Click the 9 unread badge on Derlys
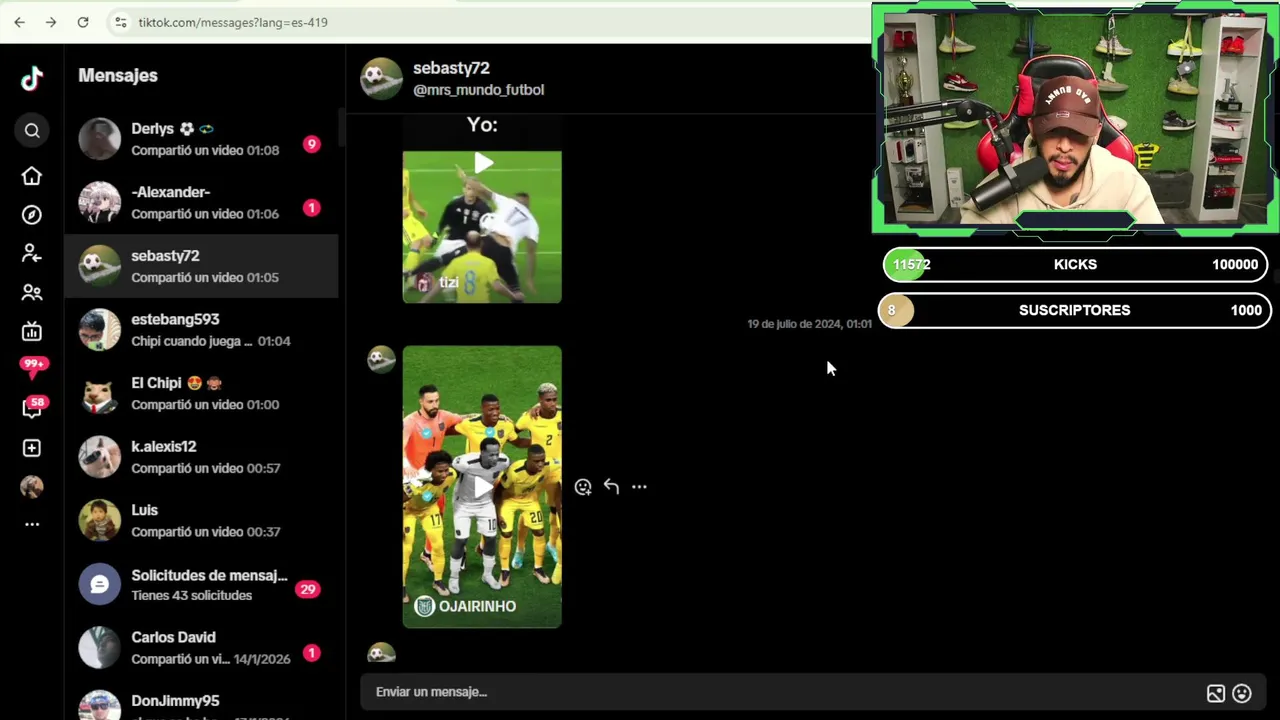1280x720 pixels. point(311,144)
